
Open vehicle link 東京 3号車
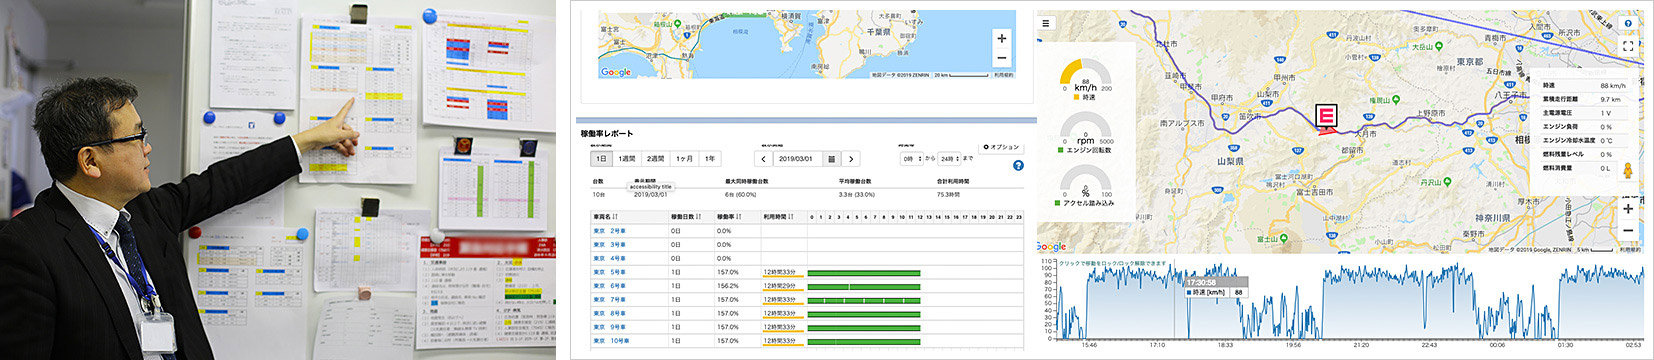pyautogui.click(x=609, y=245)
